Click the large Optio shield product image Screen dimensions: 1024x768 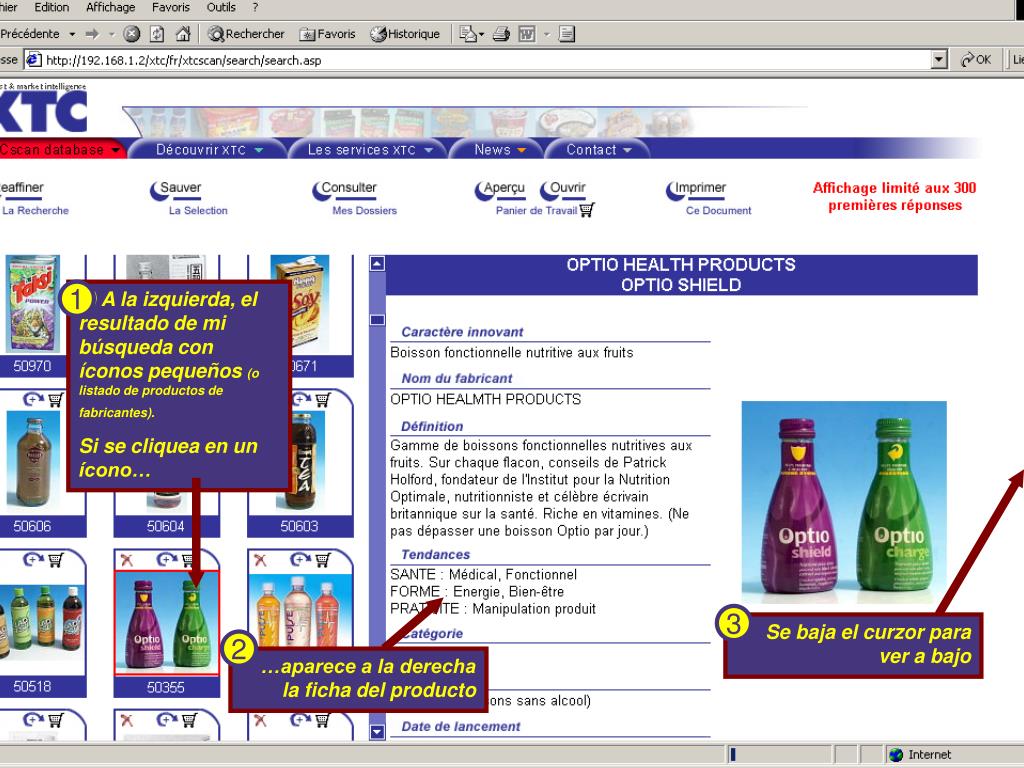[844, 502]
